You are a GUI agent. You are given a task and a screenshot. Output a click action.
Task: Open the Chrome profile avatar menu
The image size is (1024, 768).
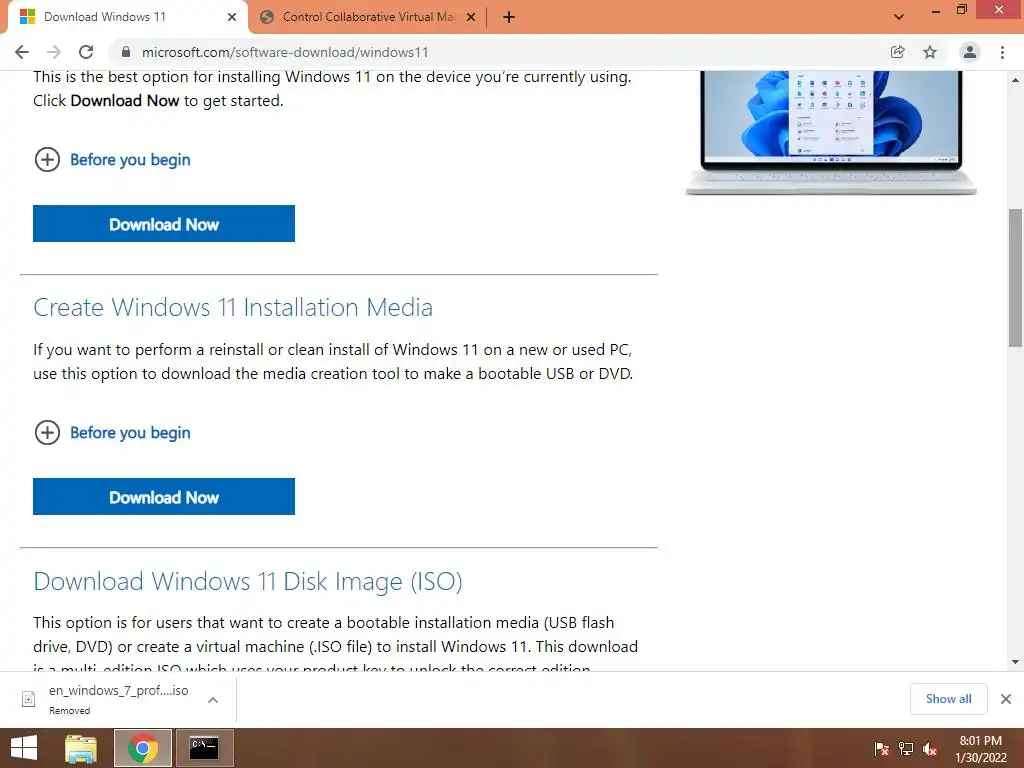coord(970,52)
